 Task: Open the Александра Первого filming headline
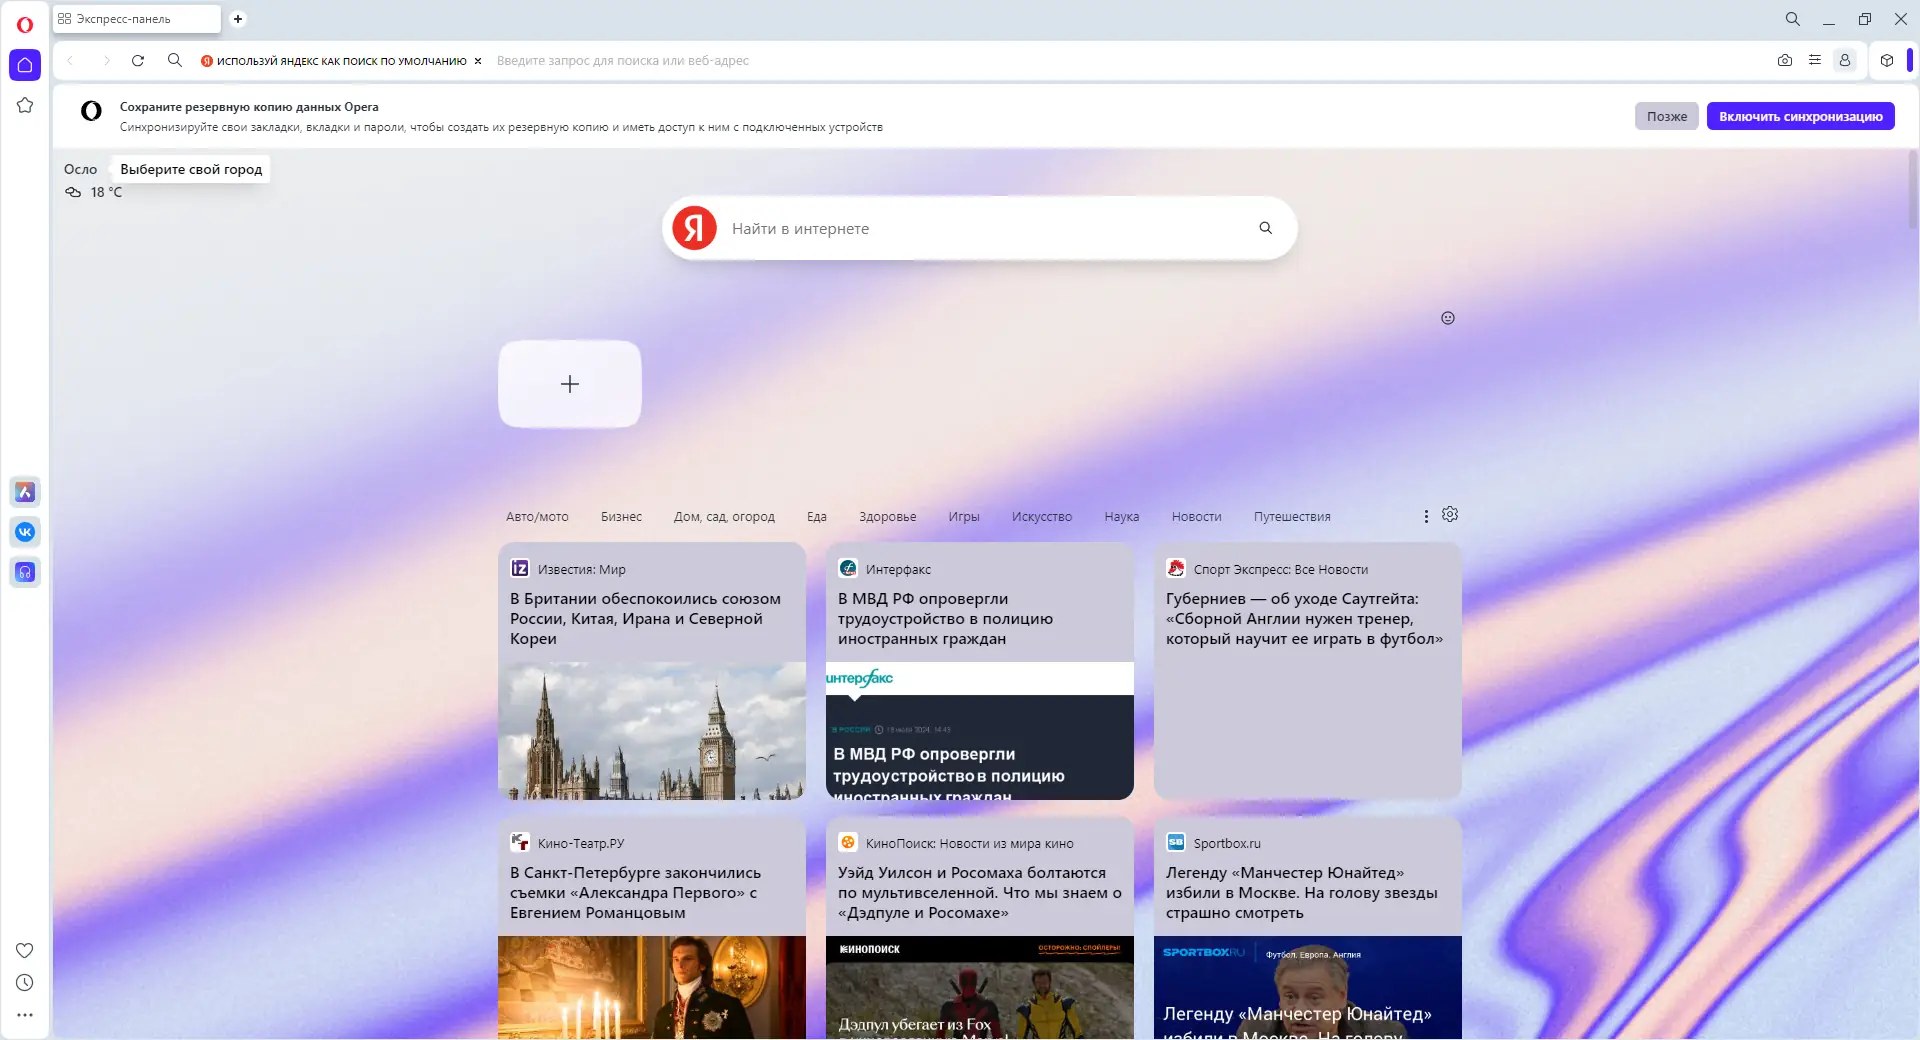[636, 893]
